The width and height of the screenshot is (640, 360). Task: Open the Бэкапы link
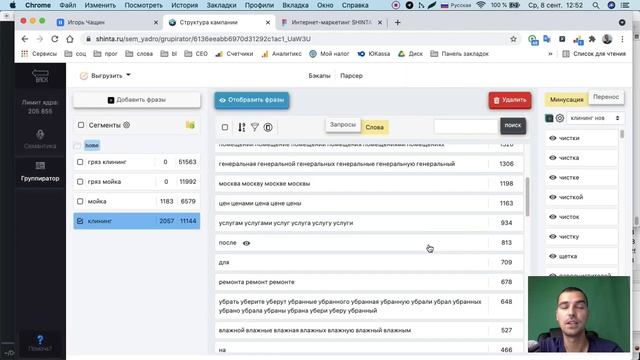click(319, 76)
